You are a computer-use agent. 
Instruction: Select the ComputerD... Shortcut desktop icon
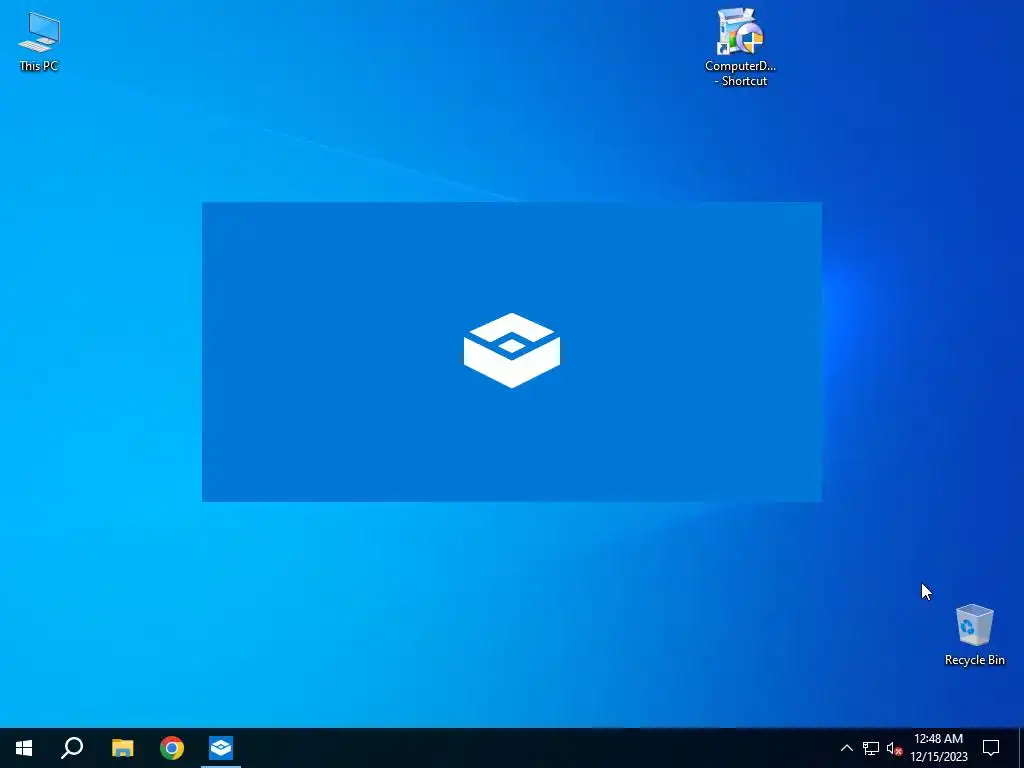pyautogui.click(x=740, y=47)
